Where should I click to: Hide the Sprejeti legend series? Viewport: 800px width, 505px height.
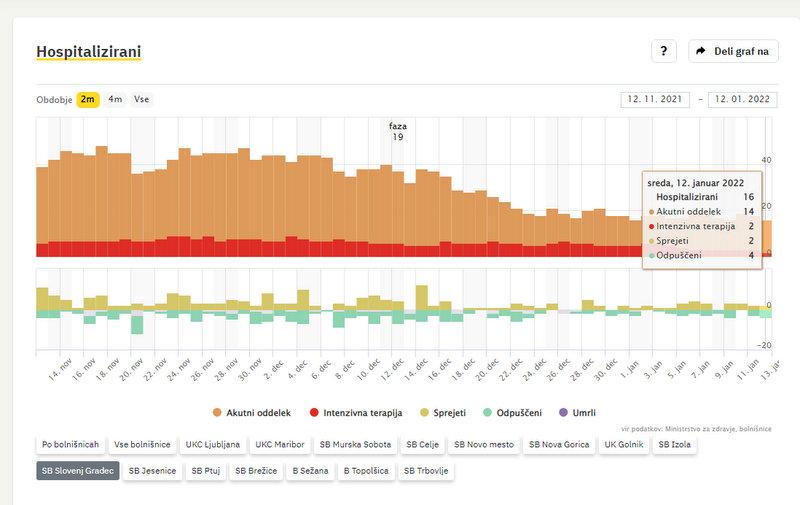[x=444, y=412]
